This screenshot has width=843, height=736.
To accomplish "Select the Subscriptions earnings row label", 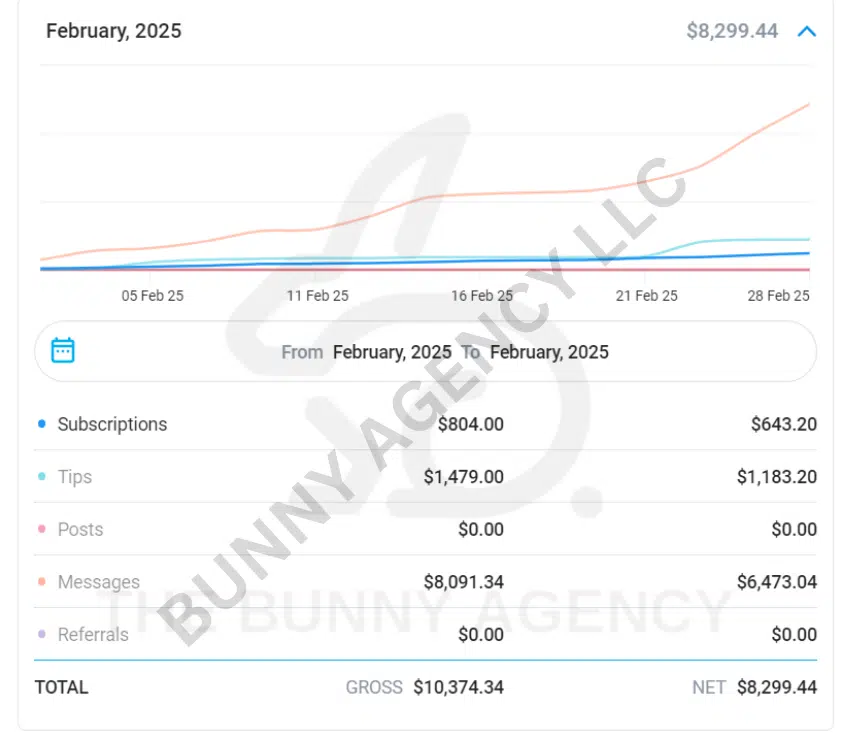I will point(112,424).
